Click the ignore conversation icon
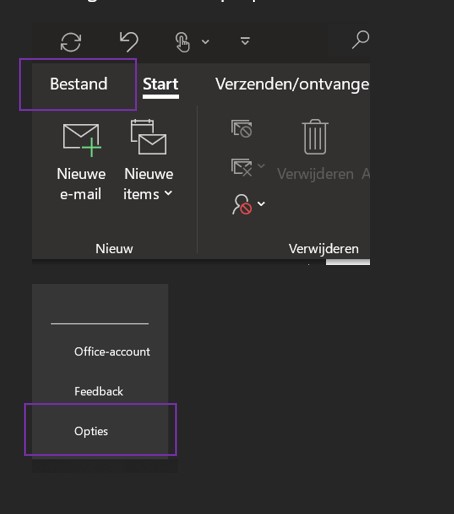Image resolution: width=454 pixels, height=514 pixels. 242,129
